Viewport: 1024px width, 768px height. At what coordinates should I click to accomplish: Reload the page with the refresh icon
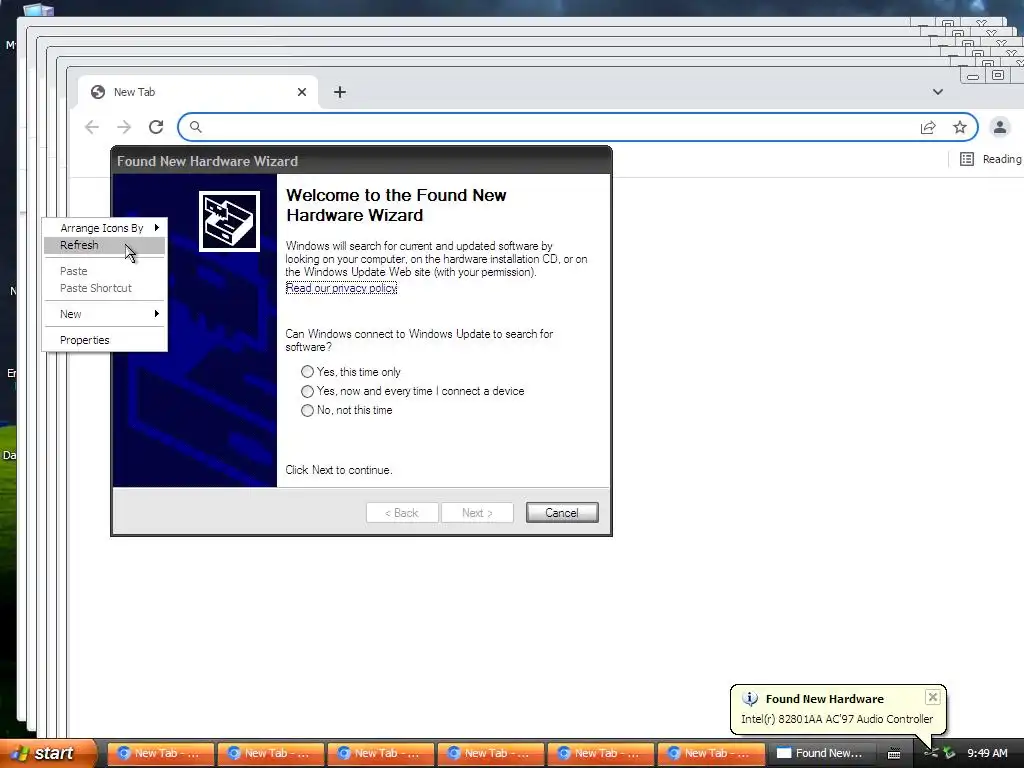click(156, 127)
